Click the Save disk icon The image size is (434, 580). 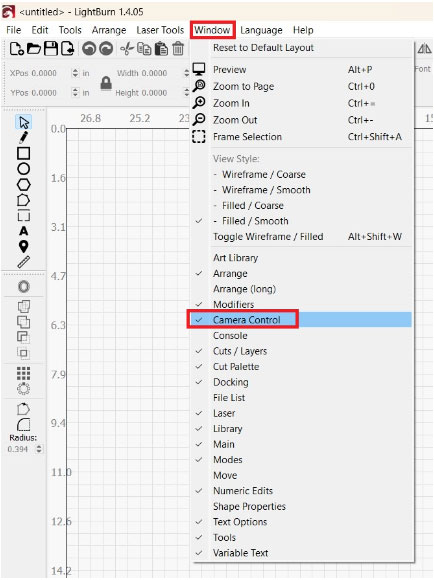pos(51,48)
